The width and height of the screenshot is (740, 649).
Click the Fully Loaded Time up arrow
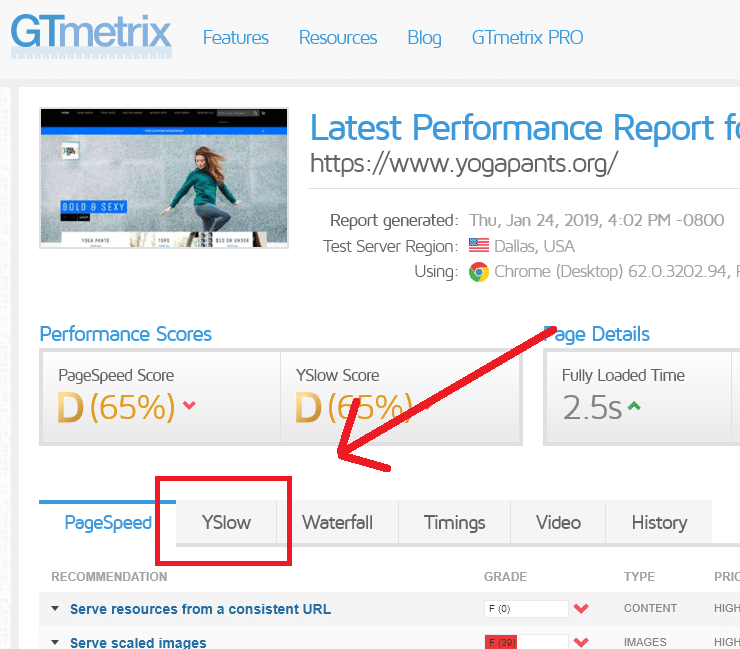coord(634,405)
